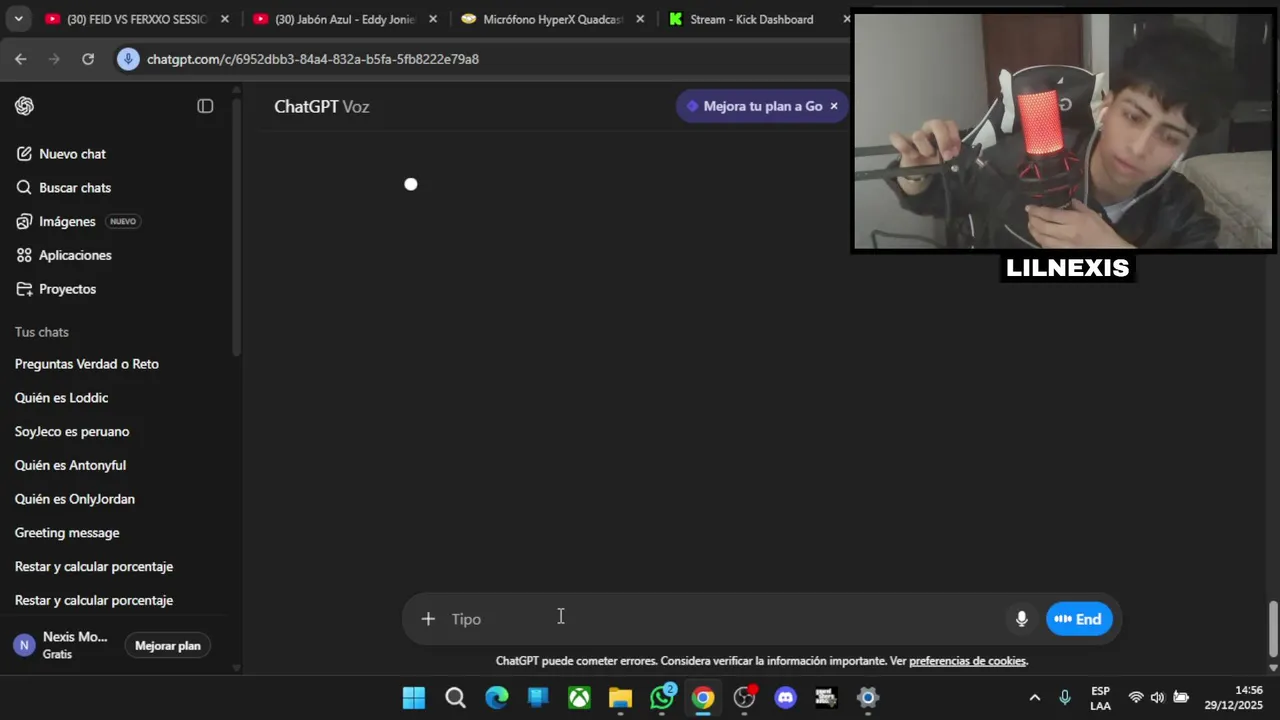This screenshot has width=1280, height=720.
Task: Go back with browser back arrow
Action: point(20,59)
